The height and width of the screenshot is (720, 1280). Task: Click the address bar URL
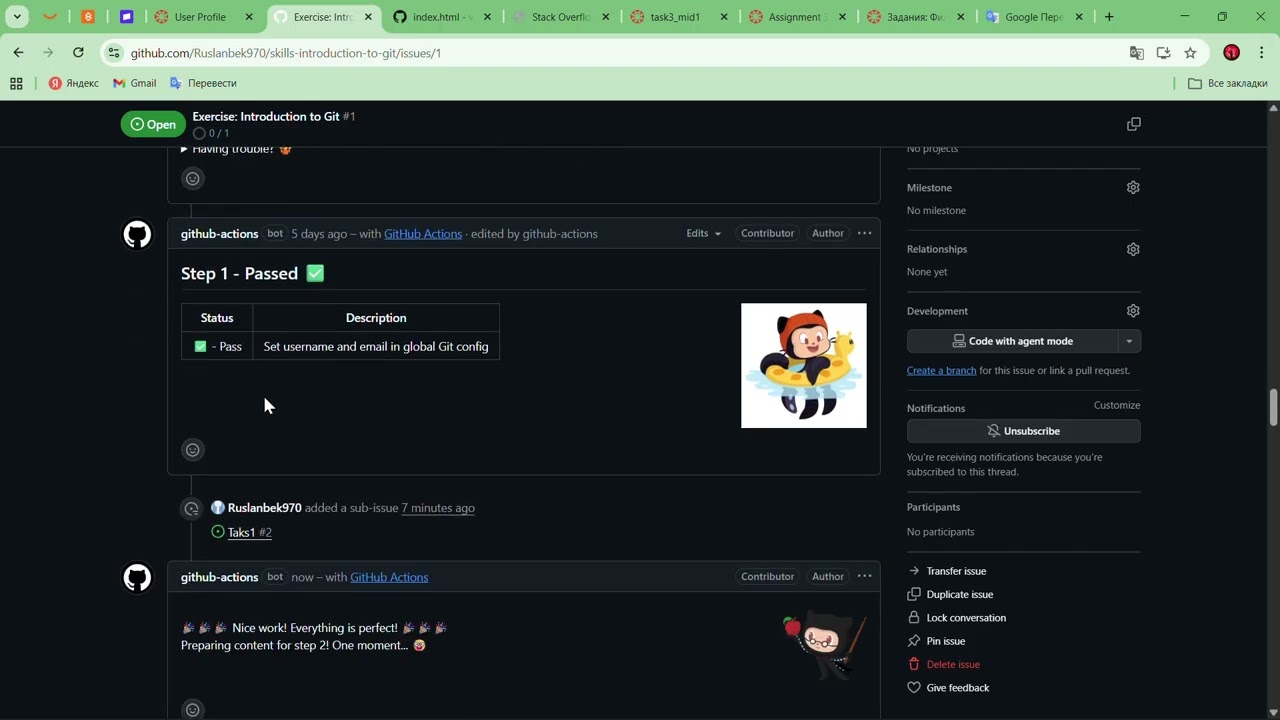[286, 53]
